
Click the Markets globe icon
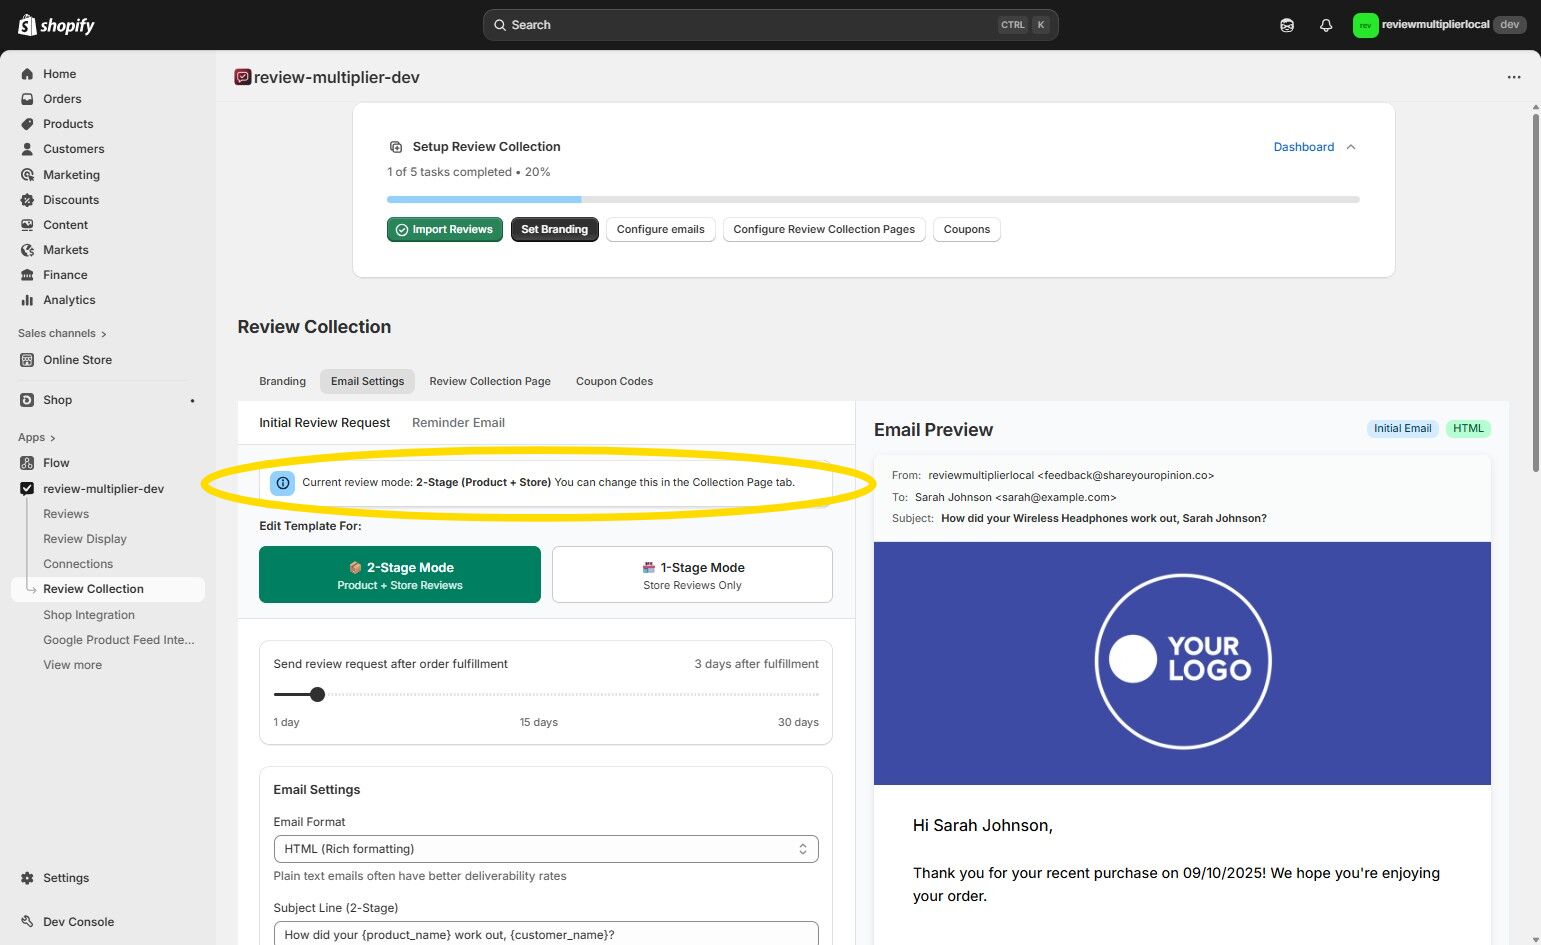[x=27, y=250]
